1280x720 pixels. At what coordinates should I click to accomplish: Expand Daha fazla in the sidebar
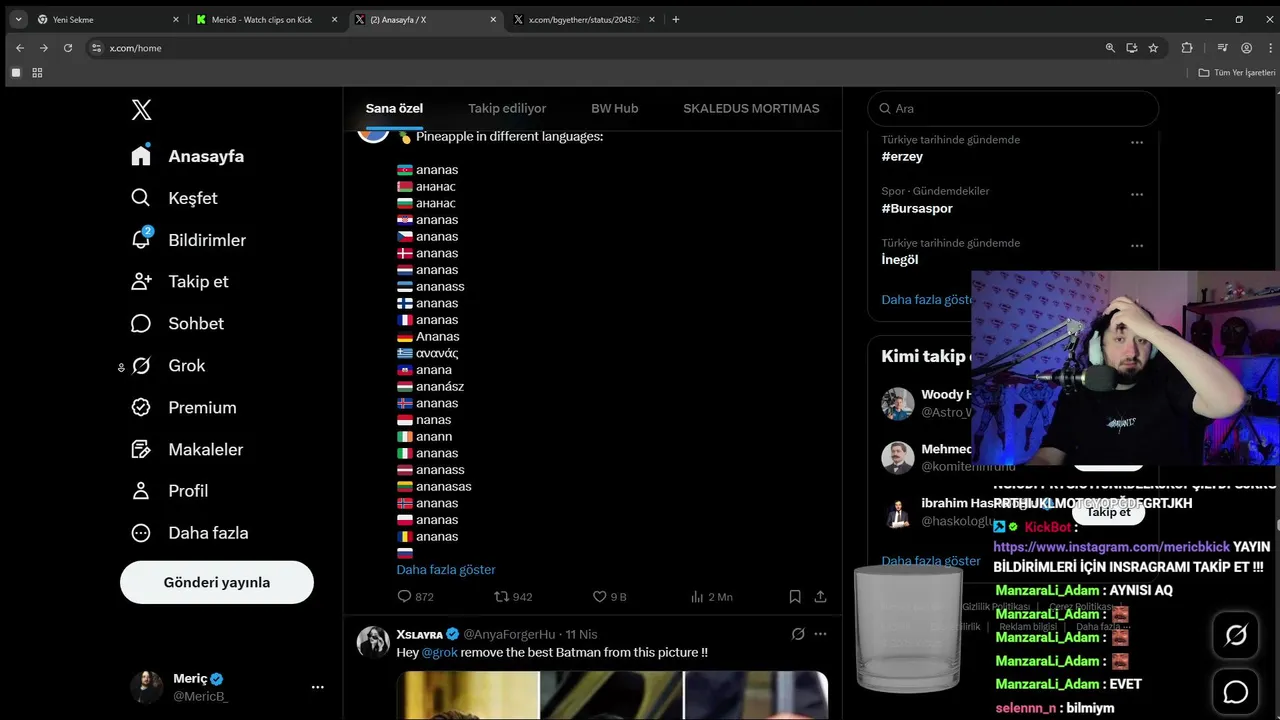click(189, 533)
